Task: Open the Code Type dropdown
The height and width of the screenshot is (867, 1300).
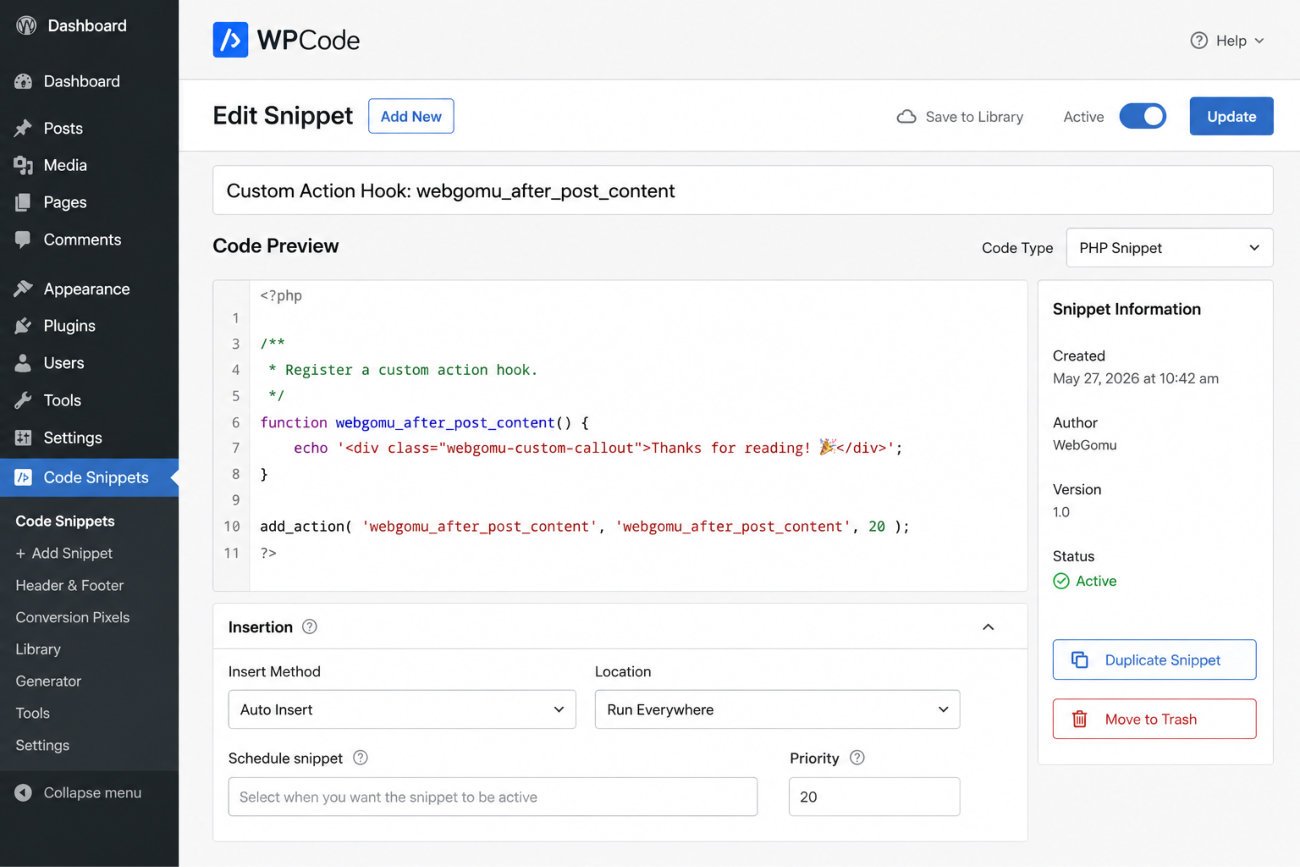Action: pos(1169,248)
